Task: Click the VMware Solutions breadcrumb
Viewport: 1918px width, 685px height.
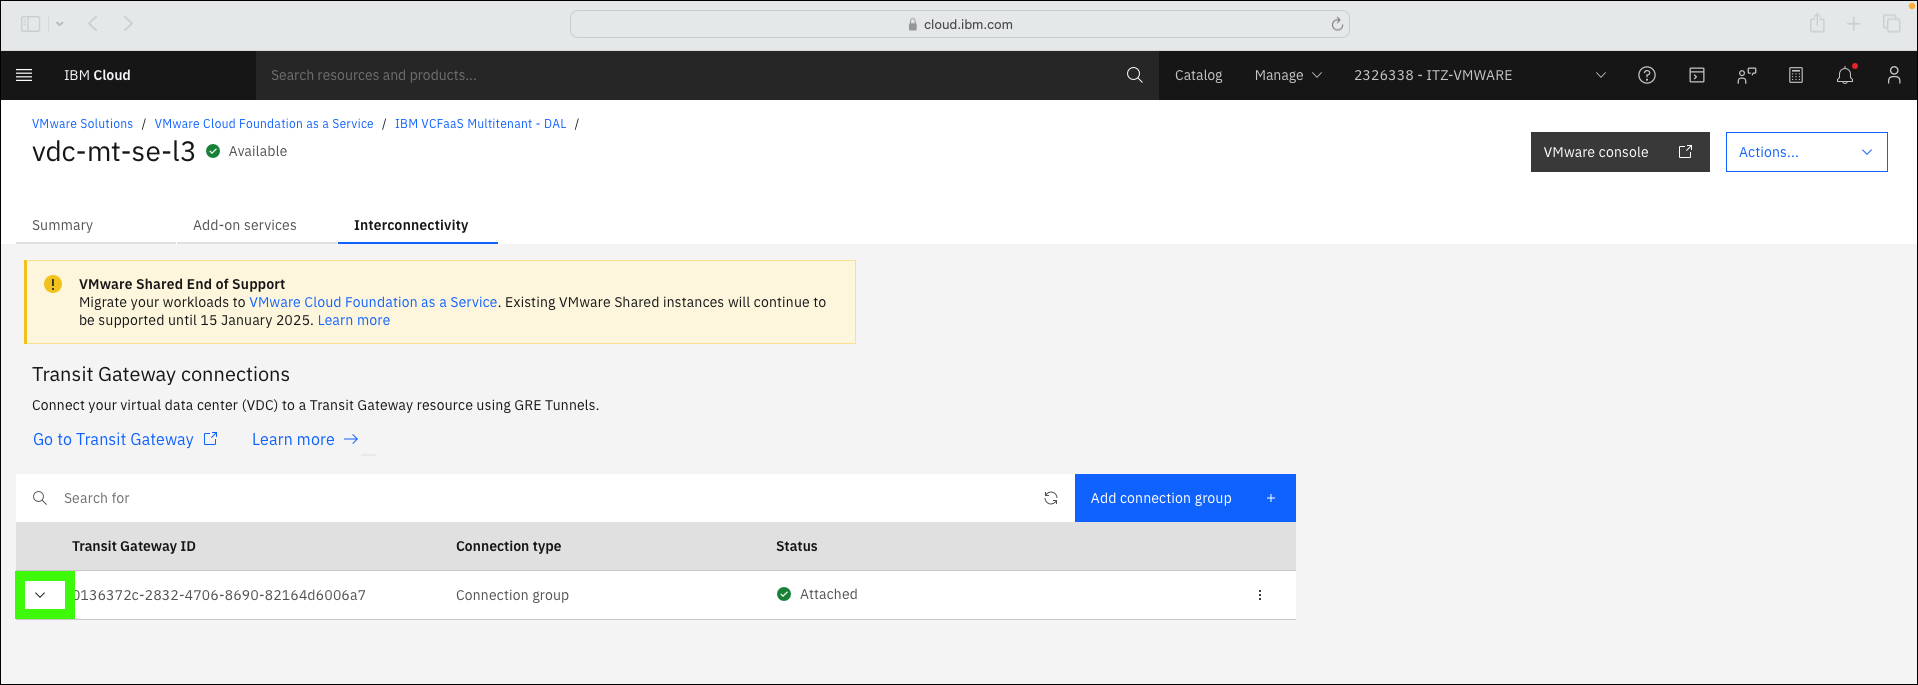Action: [x=82, y=124]
